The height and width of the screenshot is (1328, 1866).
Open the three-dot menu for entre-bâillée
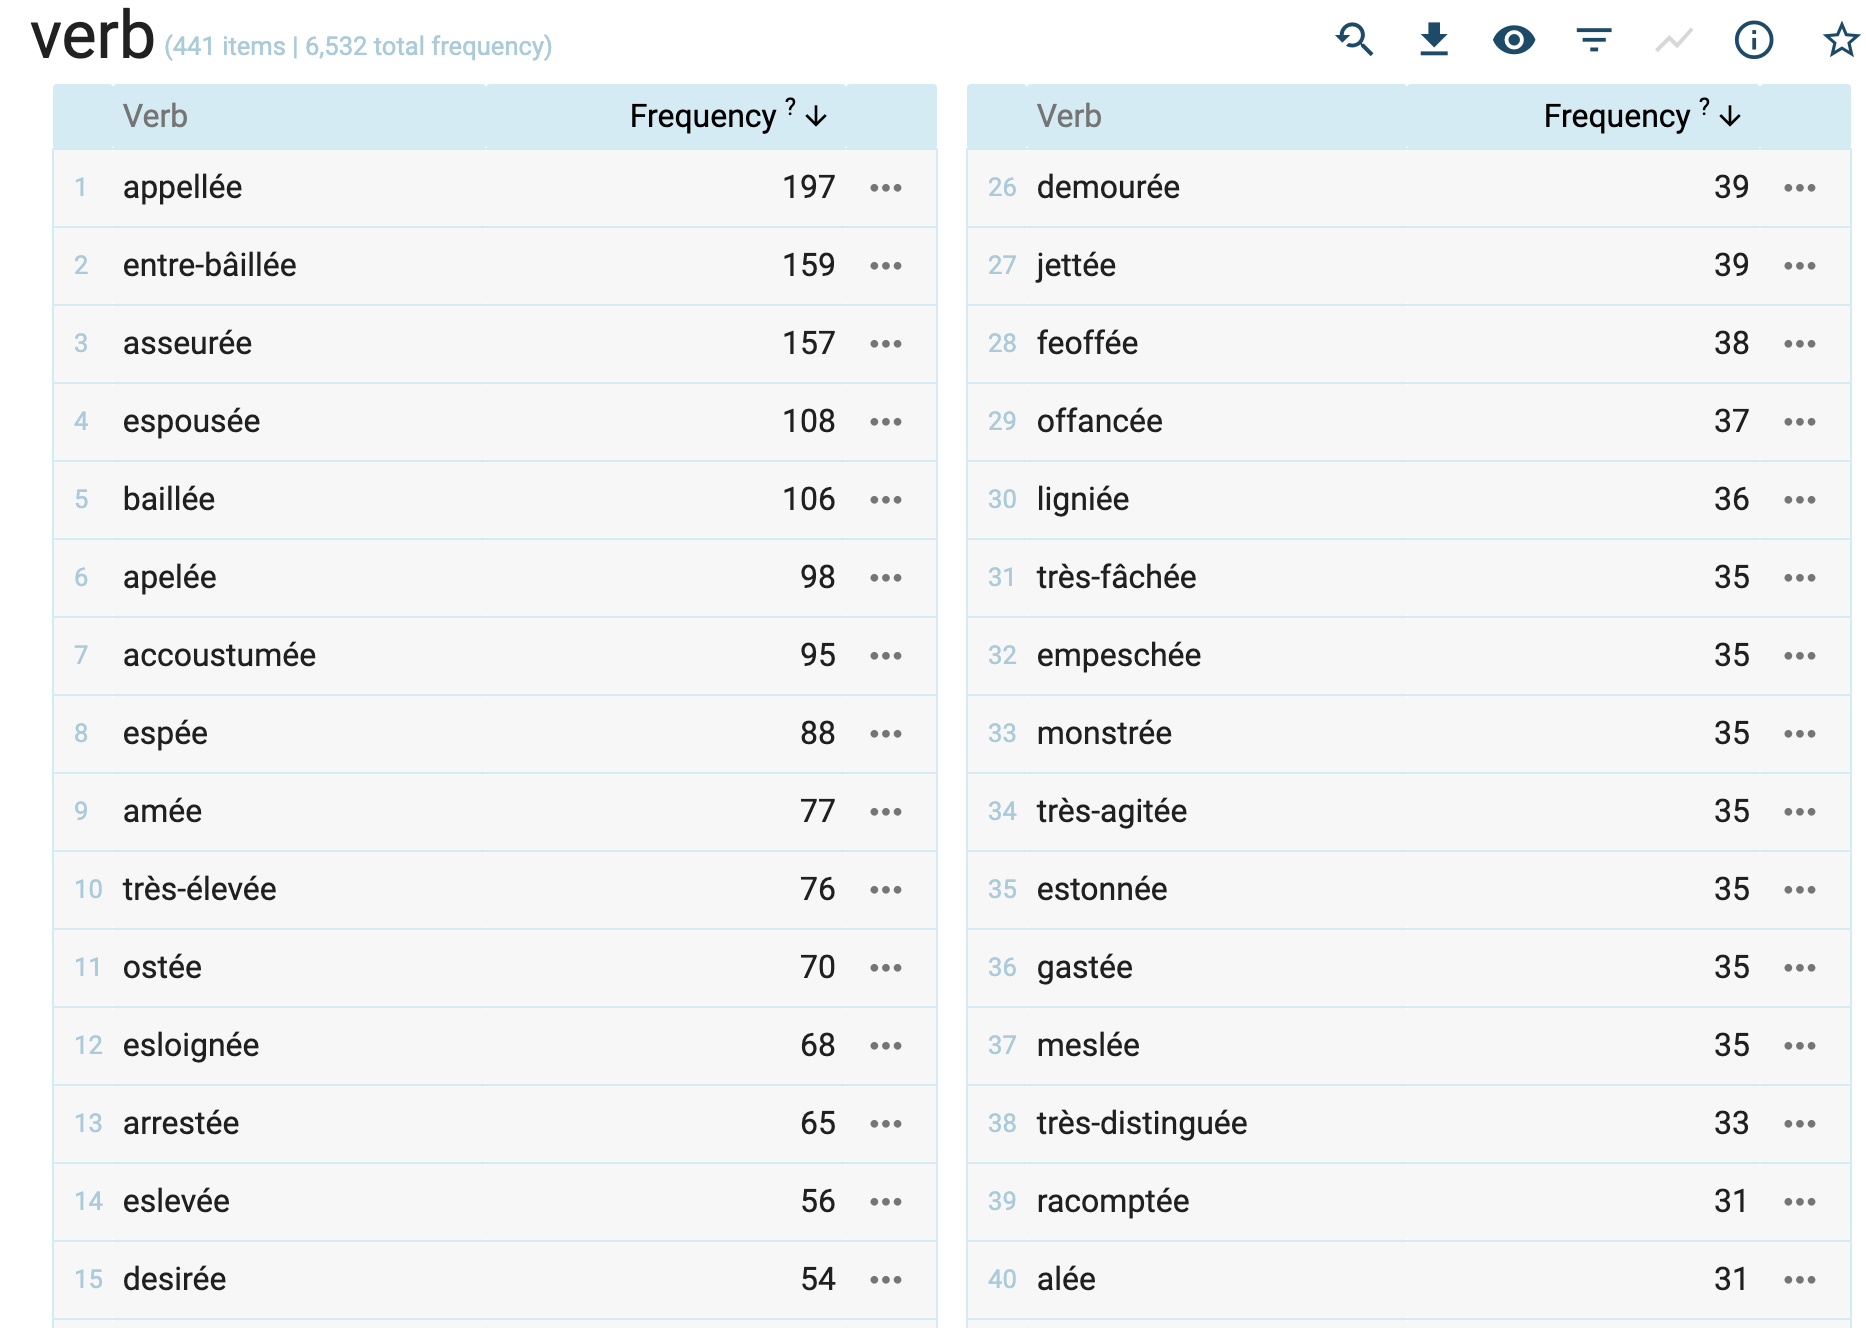(886, 266)
